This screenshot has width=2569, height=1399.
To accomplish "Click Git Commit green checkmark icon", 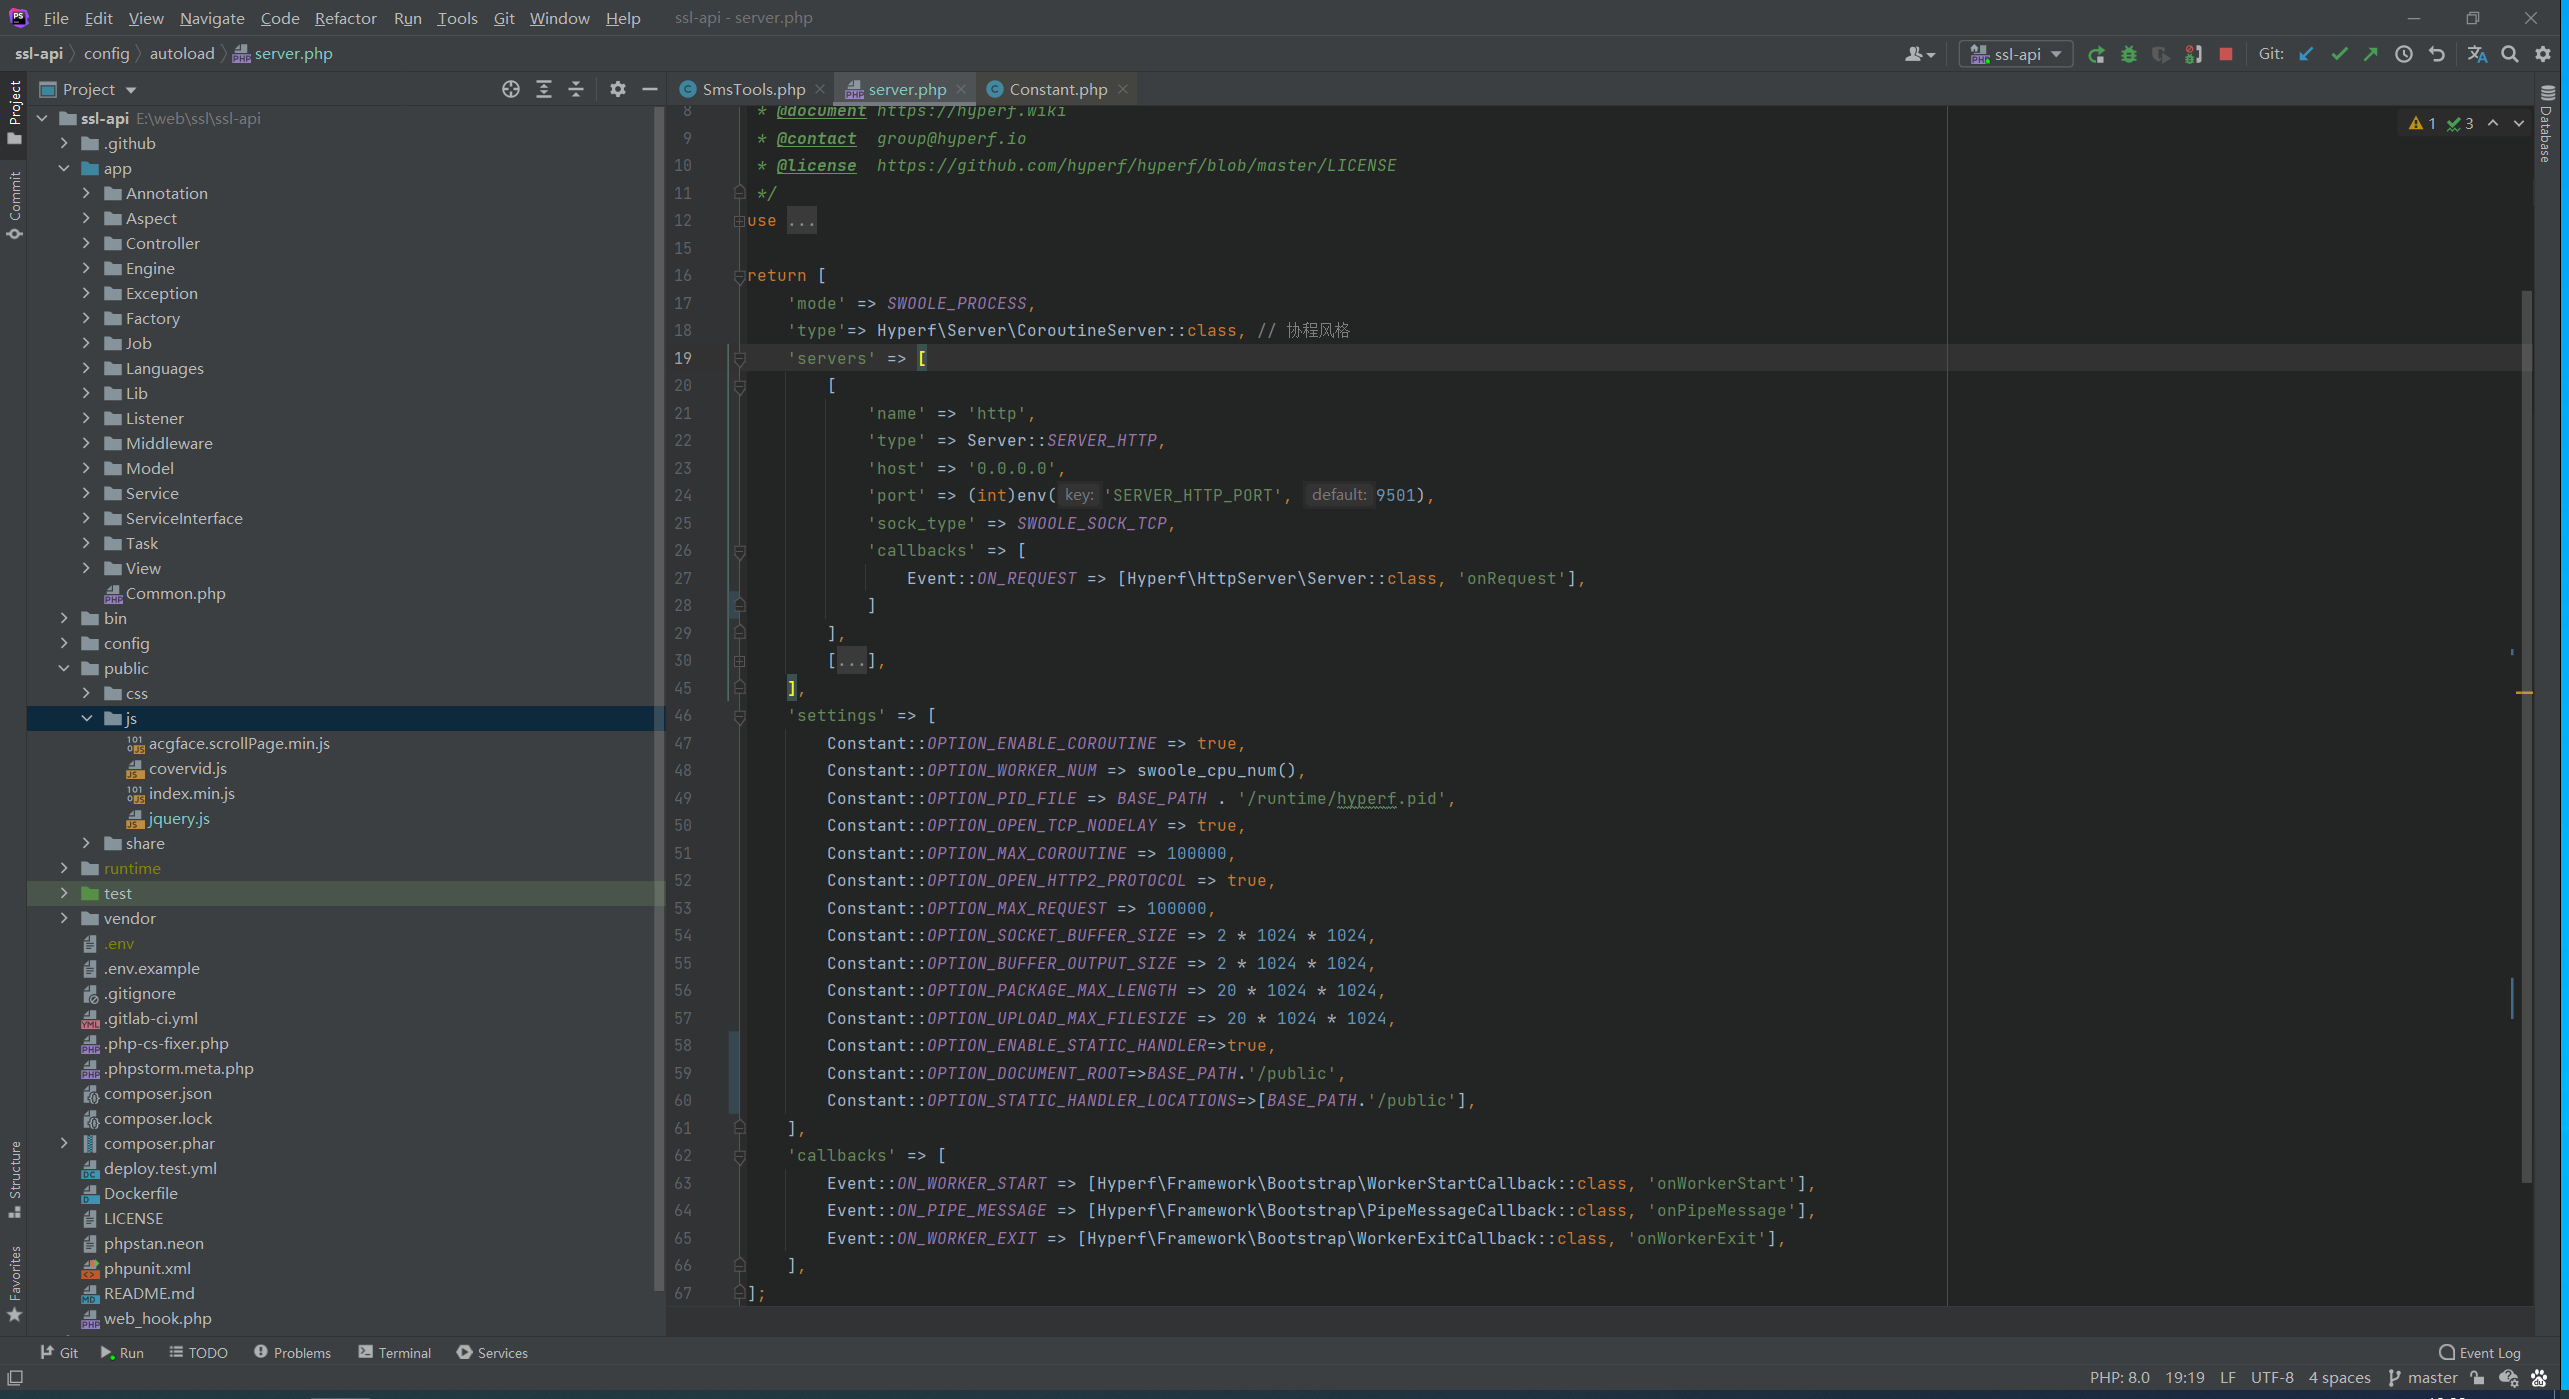I will click(2338, 54).
